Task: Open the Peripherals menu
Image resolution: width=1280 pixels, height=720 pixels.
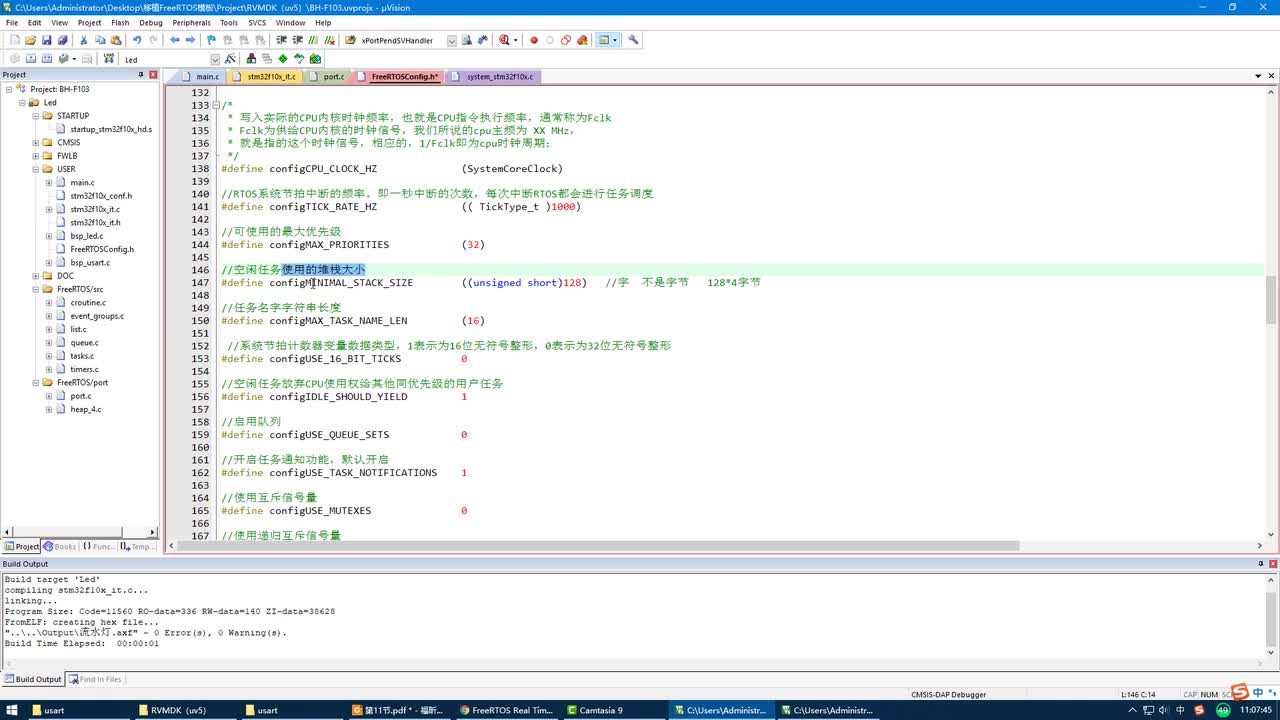Action: [191, 22]
